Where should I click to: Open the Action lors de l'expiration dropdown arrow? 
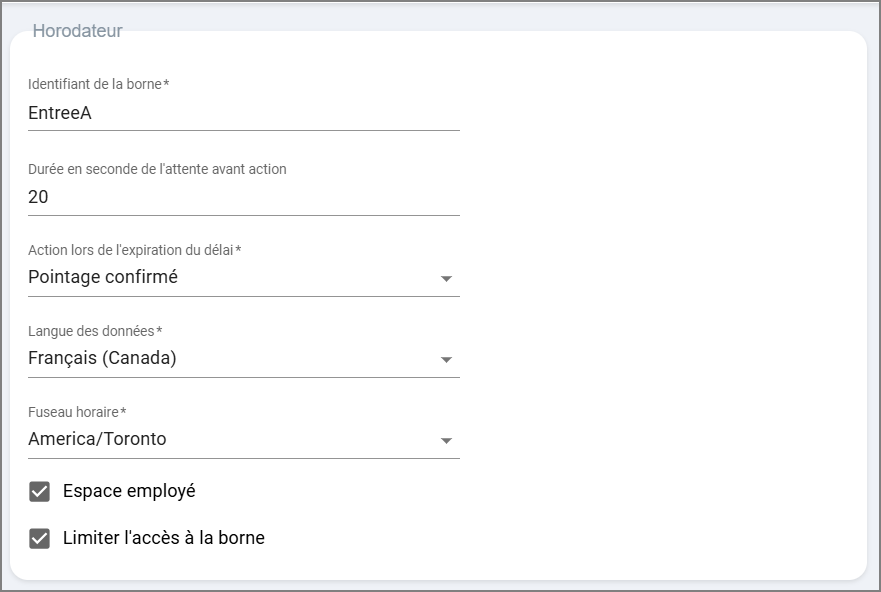point(446,279)
